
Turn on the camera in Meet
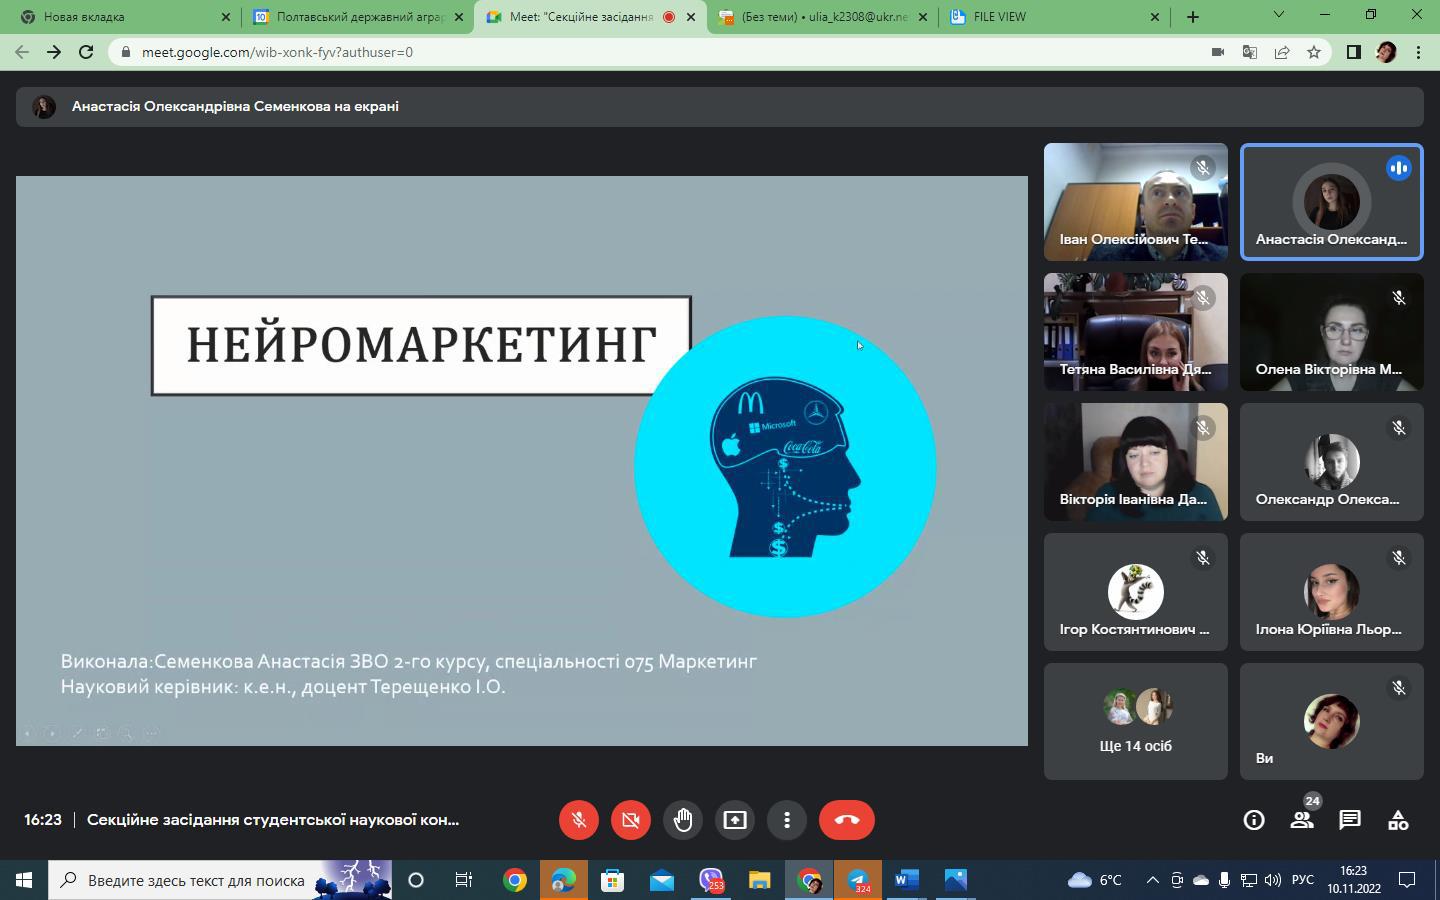630,820
